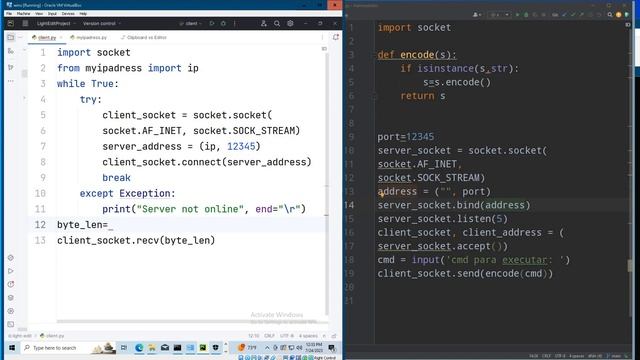Click the orange updates icon in right IDE
This screenshot has height=360, width=640.
coord(618,15)
